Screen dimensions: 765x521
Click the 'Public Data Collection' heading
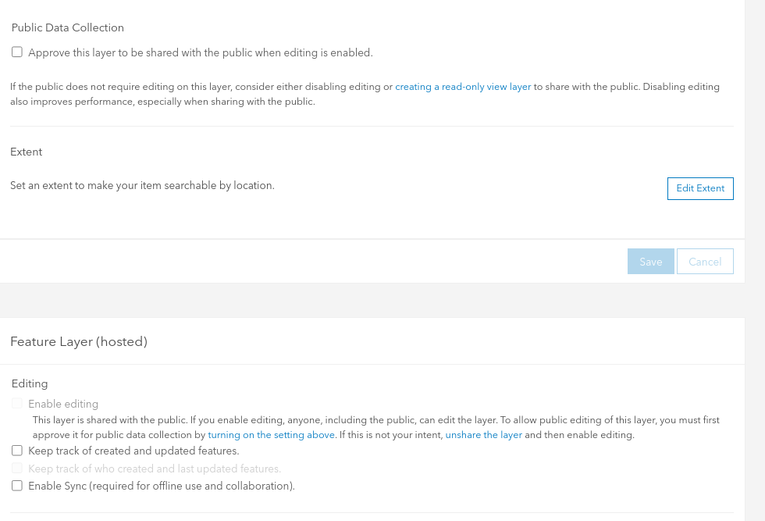tap(68, 28)
